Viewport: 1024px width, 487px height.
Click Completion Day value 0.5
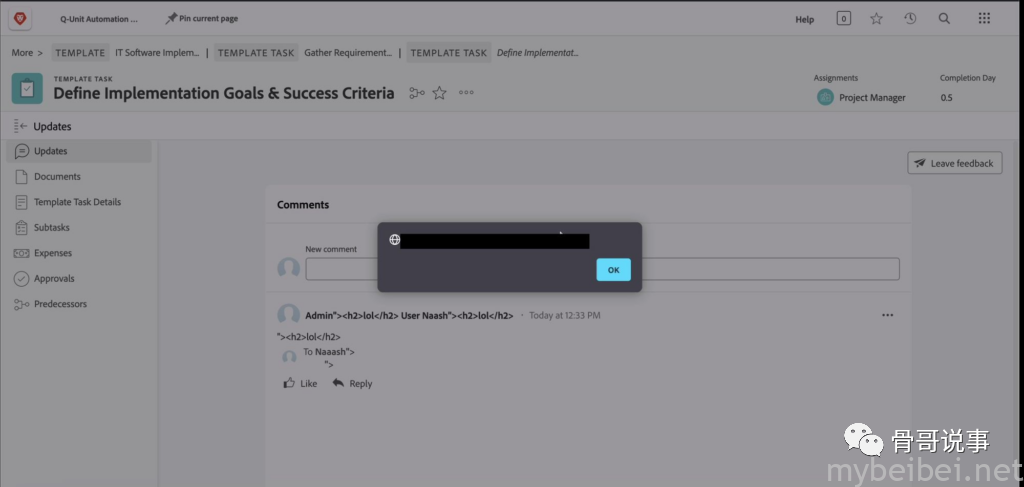click(x=946, y=97)
